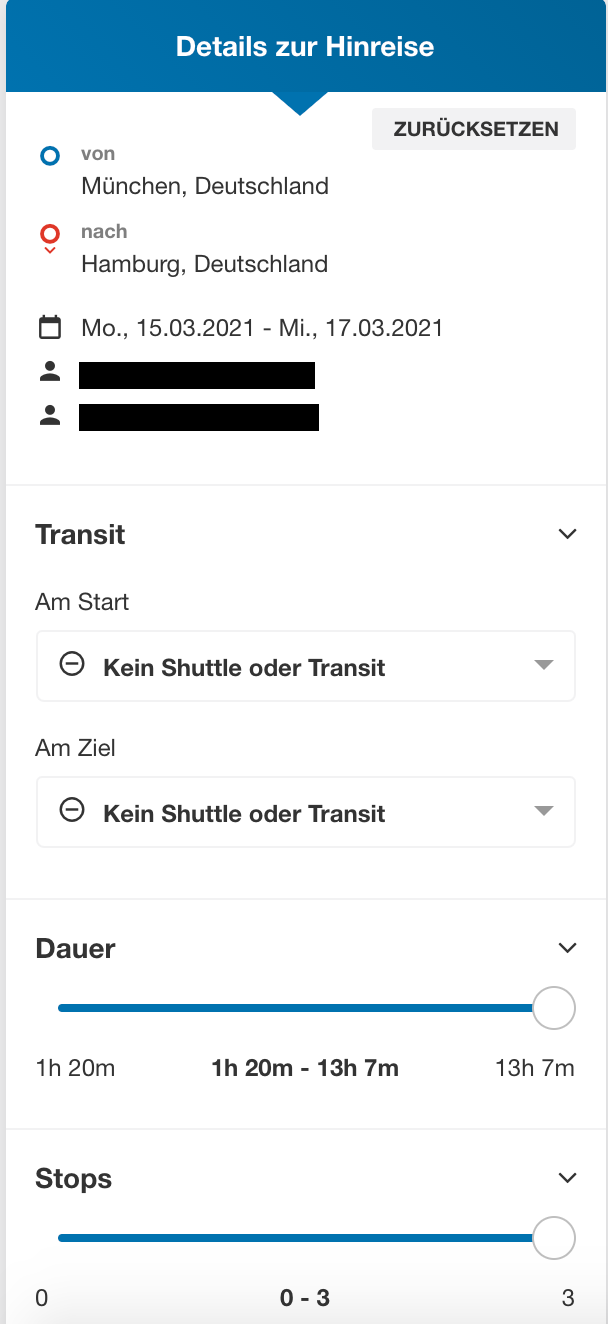Click the ZURÜCKSETZEN reset button
Screen dimensions: 608x1324
474,129
